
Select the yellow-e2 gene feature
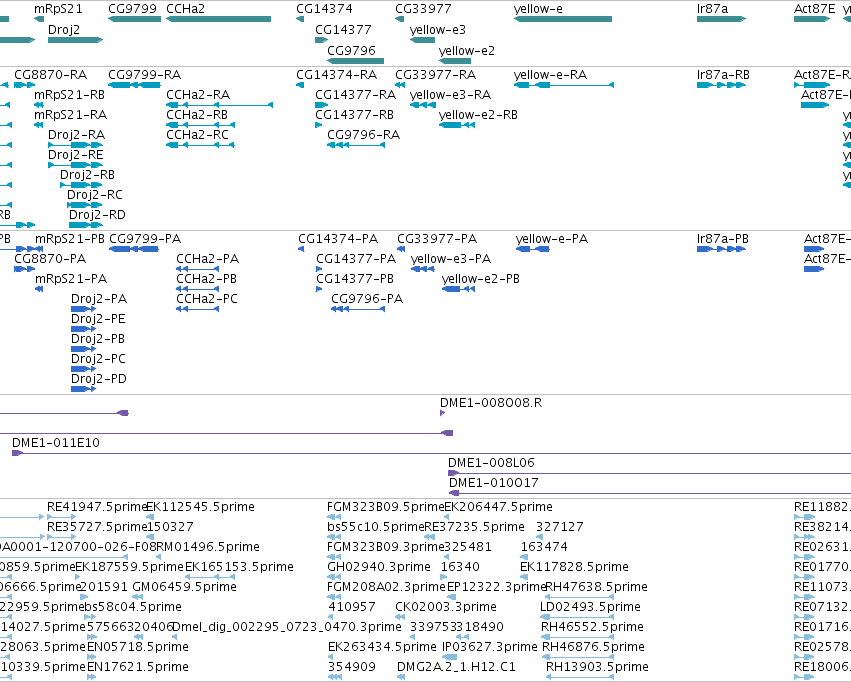click(x=455, y=61)
